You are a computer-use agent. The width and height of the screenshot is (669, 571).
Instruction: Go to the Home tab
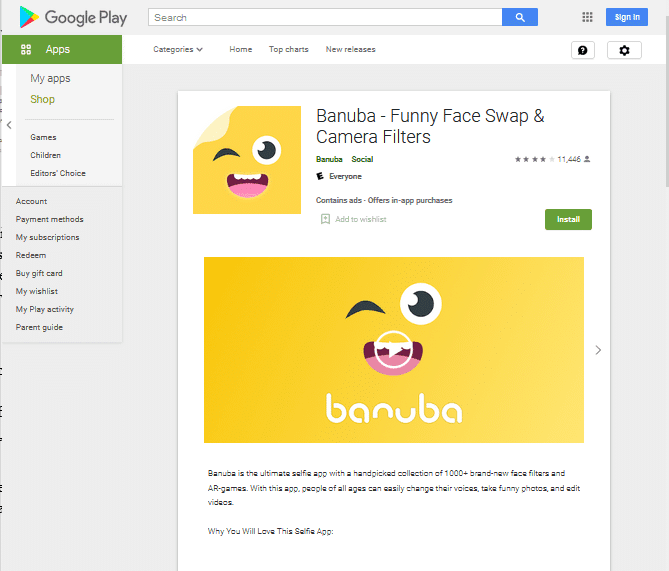click(241, 50)
